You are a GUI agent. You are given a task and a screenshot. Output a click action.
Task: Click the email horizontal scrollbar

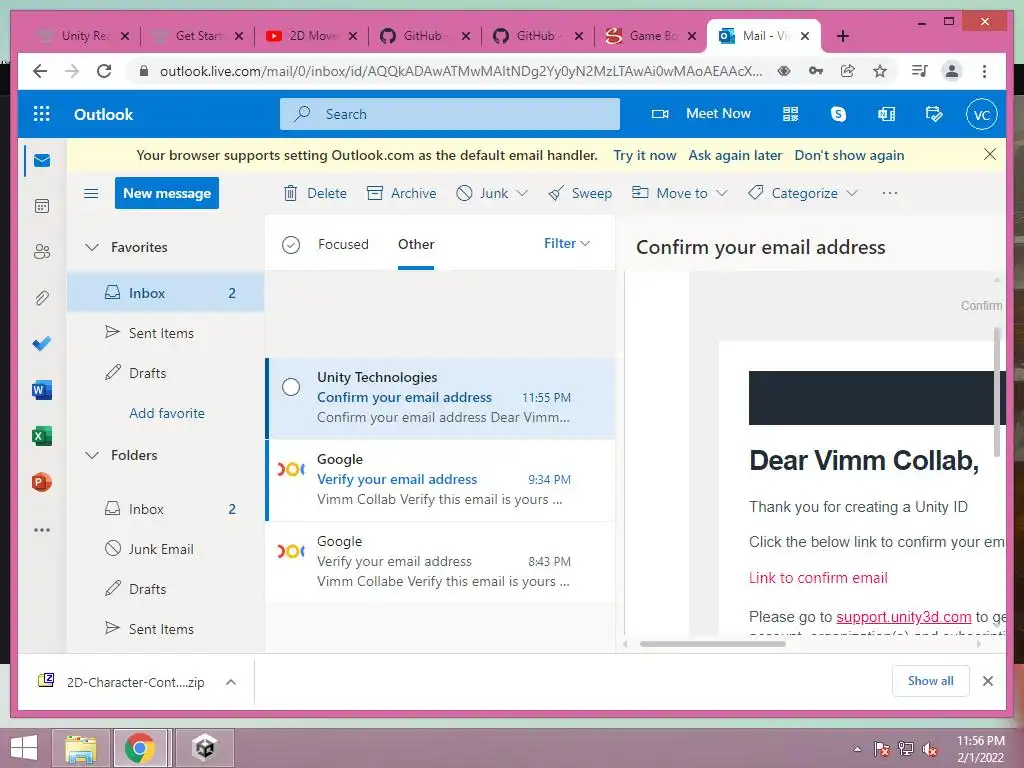(x=712, y=644)
